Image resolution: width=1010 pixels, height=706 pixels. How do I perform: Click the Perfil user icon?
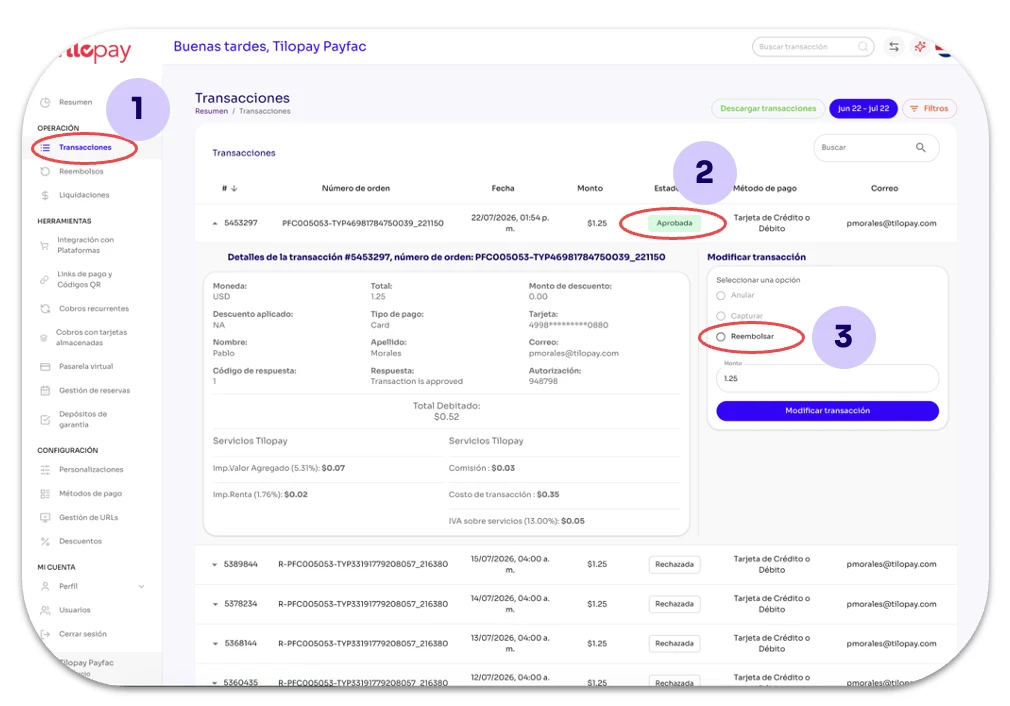pyautogui.click(x=45, y=586)
